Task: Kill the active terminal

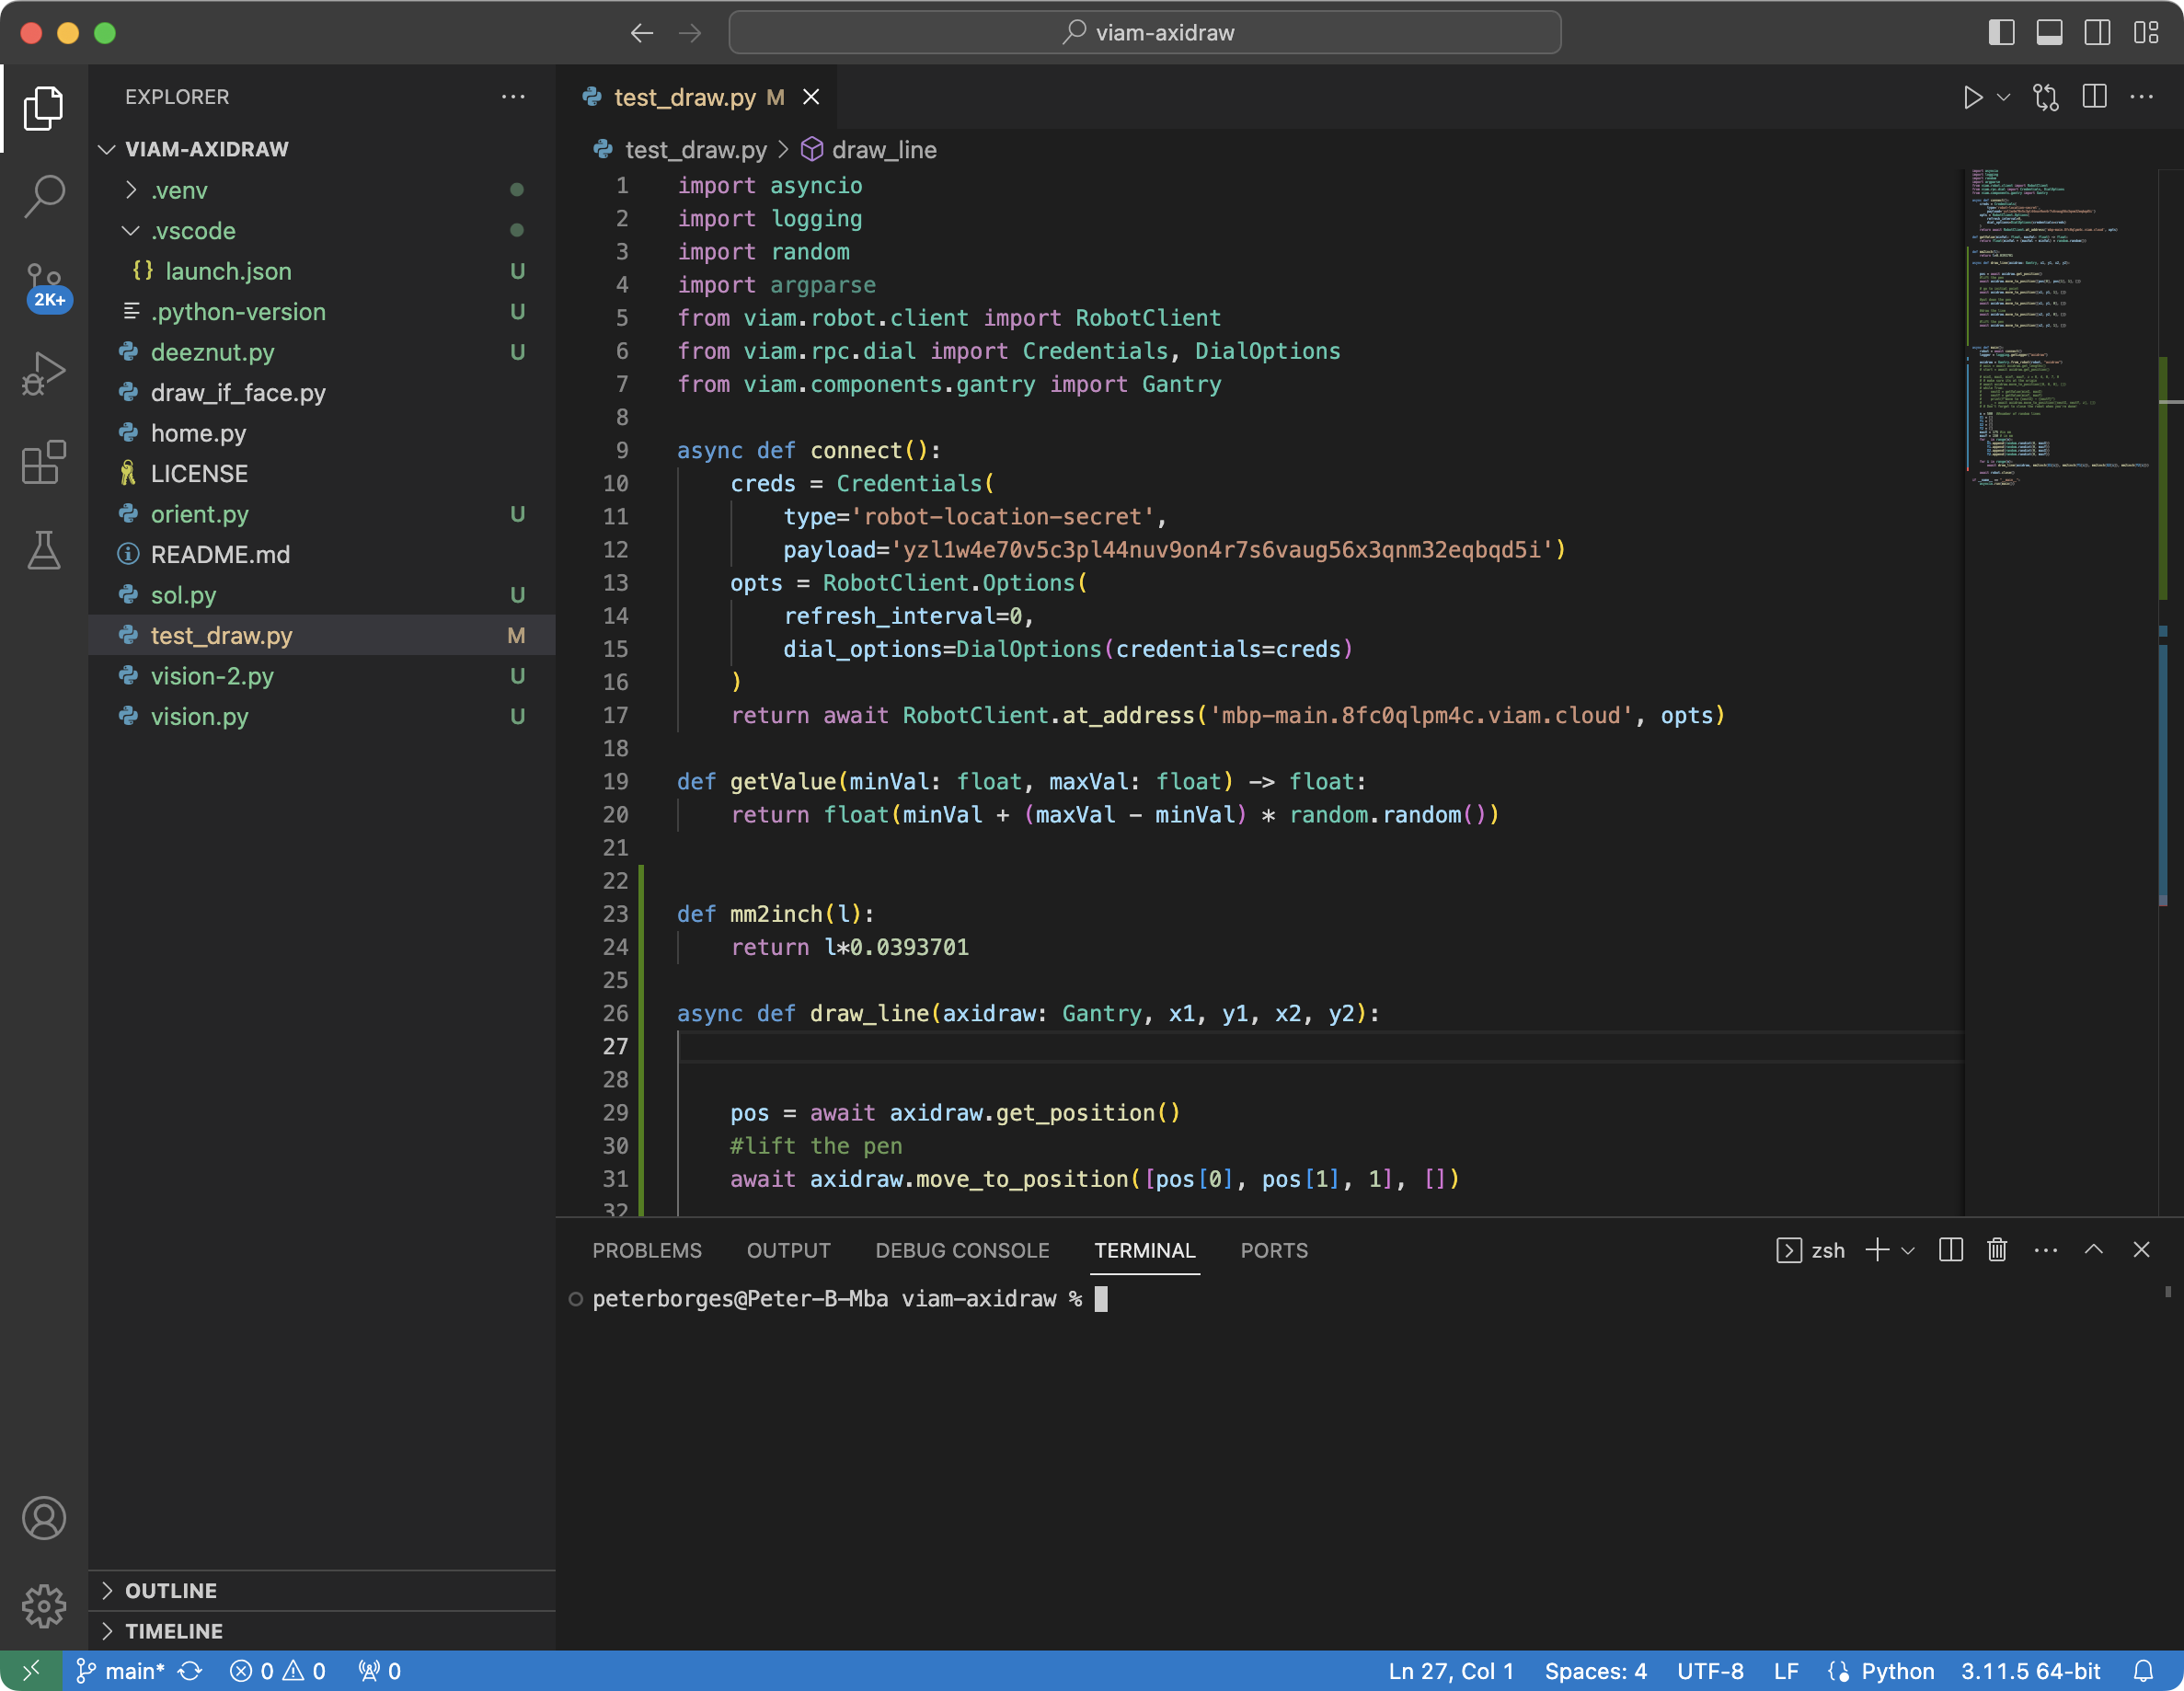Action: pyautogui.click(x=1997, y=1250)
